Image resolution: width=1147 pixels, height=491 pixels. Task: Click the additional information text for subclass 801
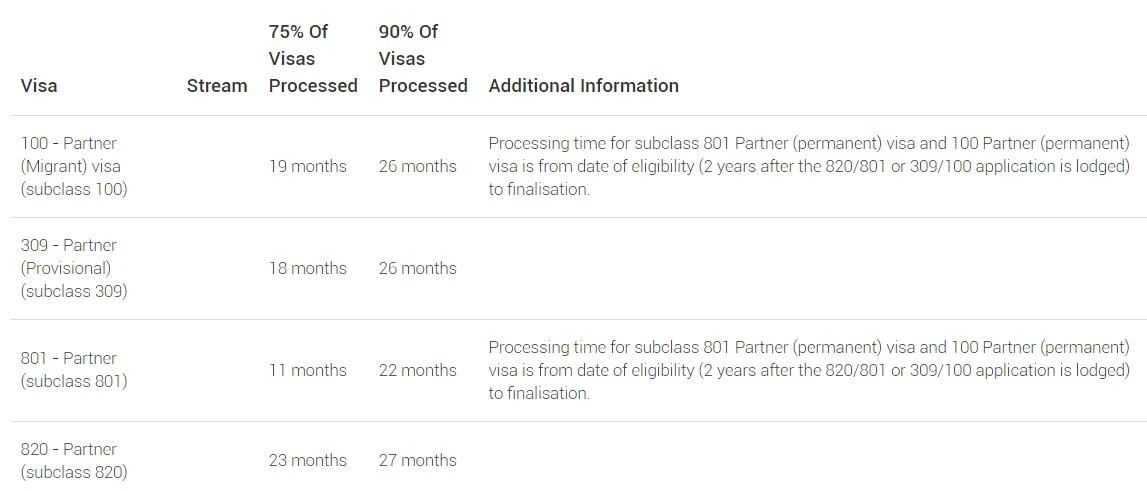(809, 370)
